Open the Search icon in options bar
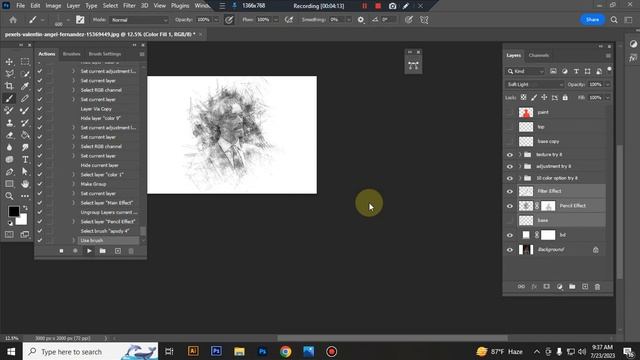This screenshot has height=360, width=640. pos(614,20)
